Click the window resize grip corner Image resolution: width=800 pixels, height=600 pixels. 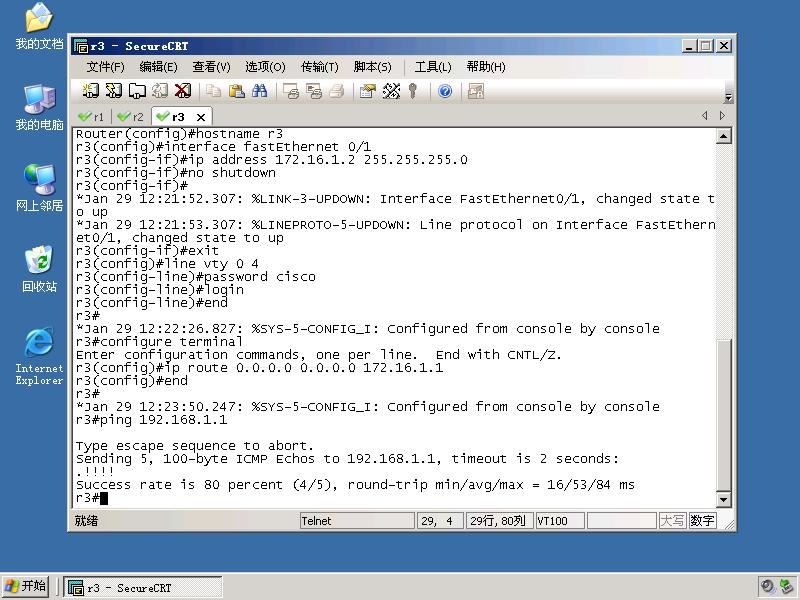pyautogui.click(x=729, y=524)
